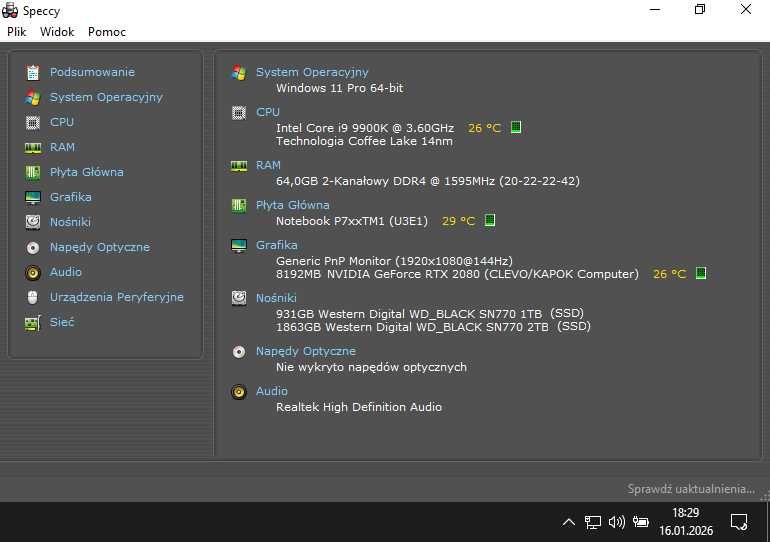Click the Speccy app icon in title bar
770x542 pixels.
[10, 10]
